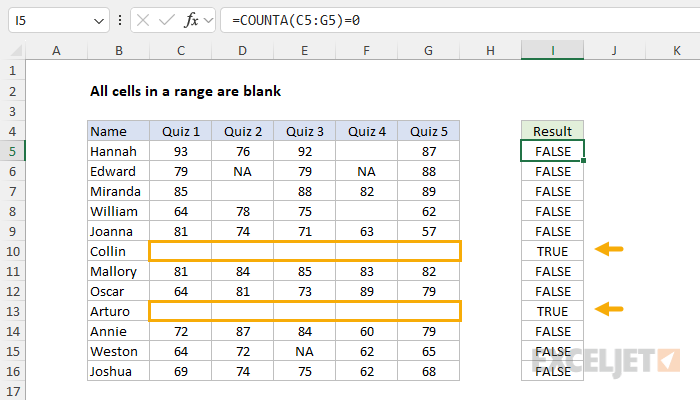This screenshot has width=700, height=400.
Task: Select column C header
Action: pyautogui.click(x=181, y=50)
